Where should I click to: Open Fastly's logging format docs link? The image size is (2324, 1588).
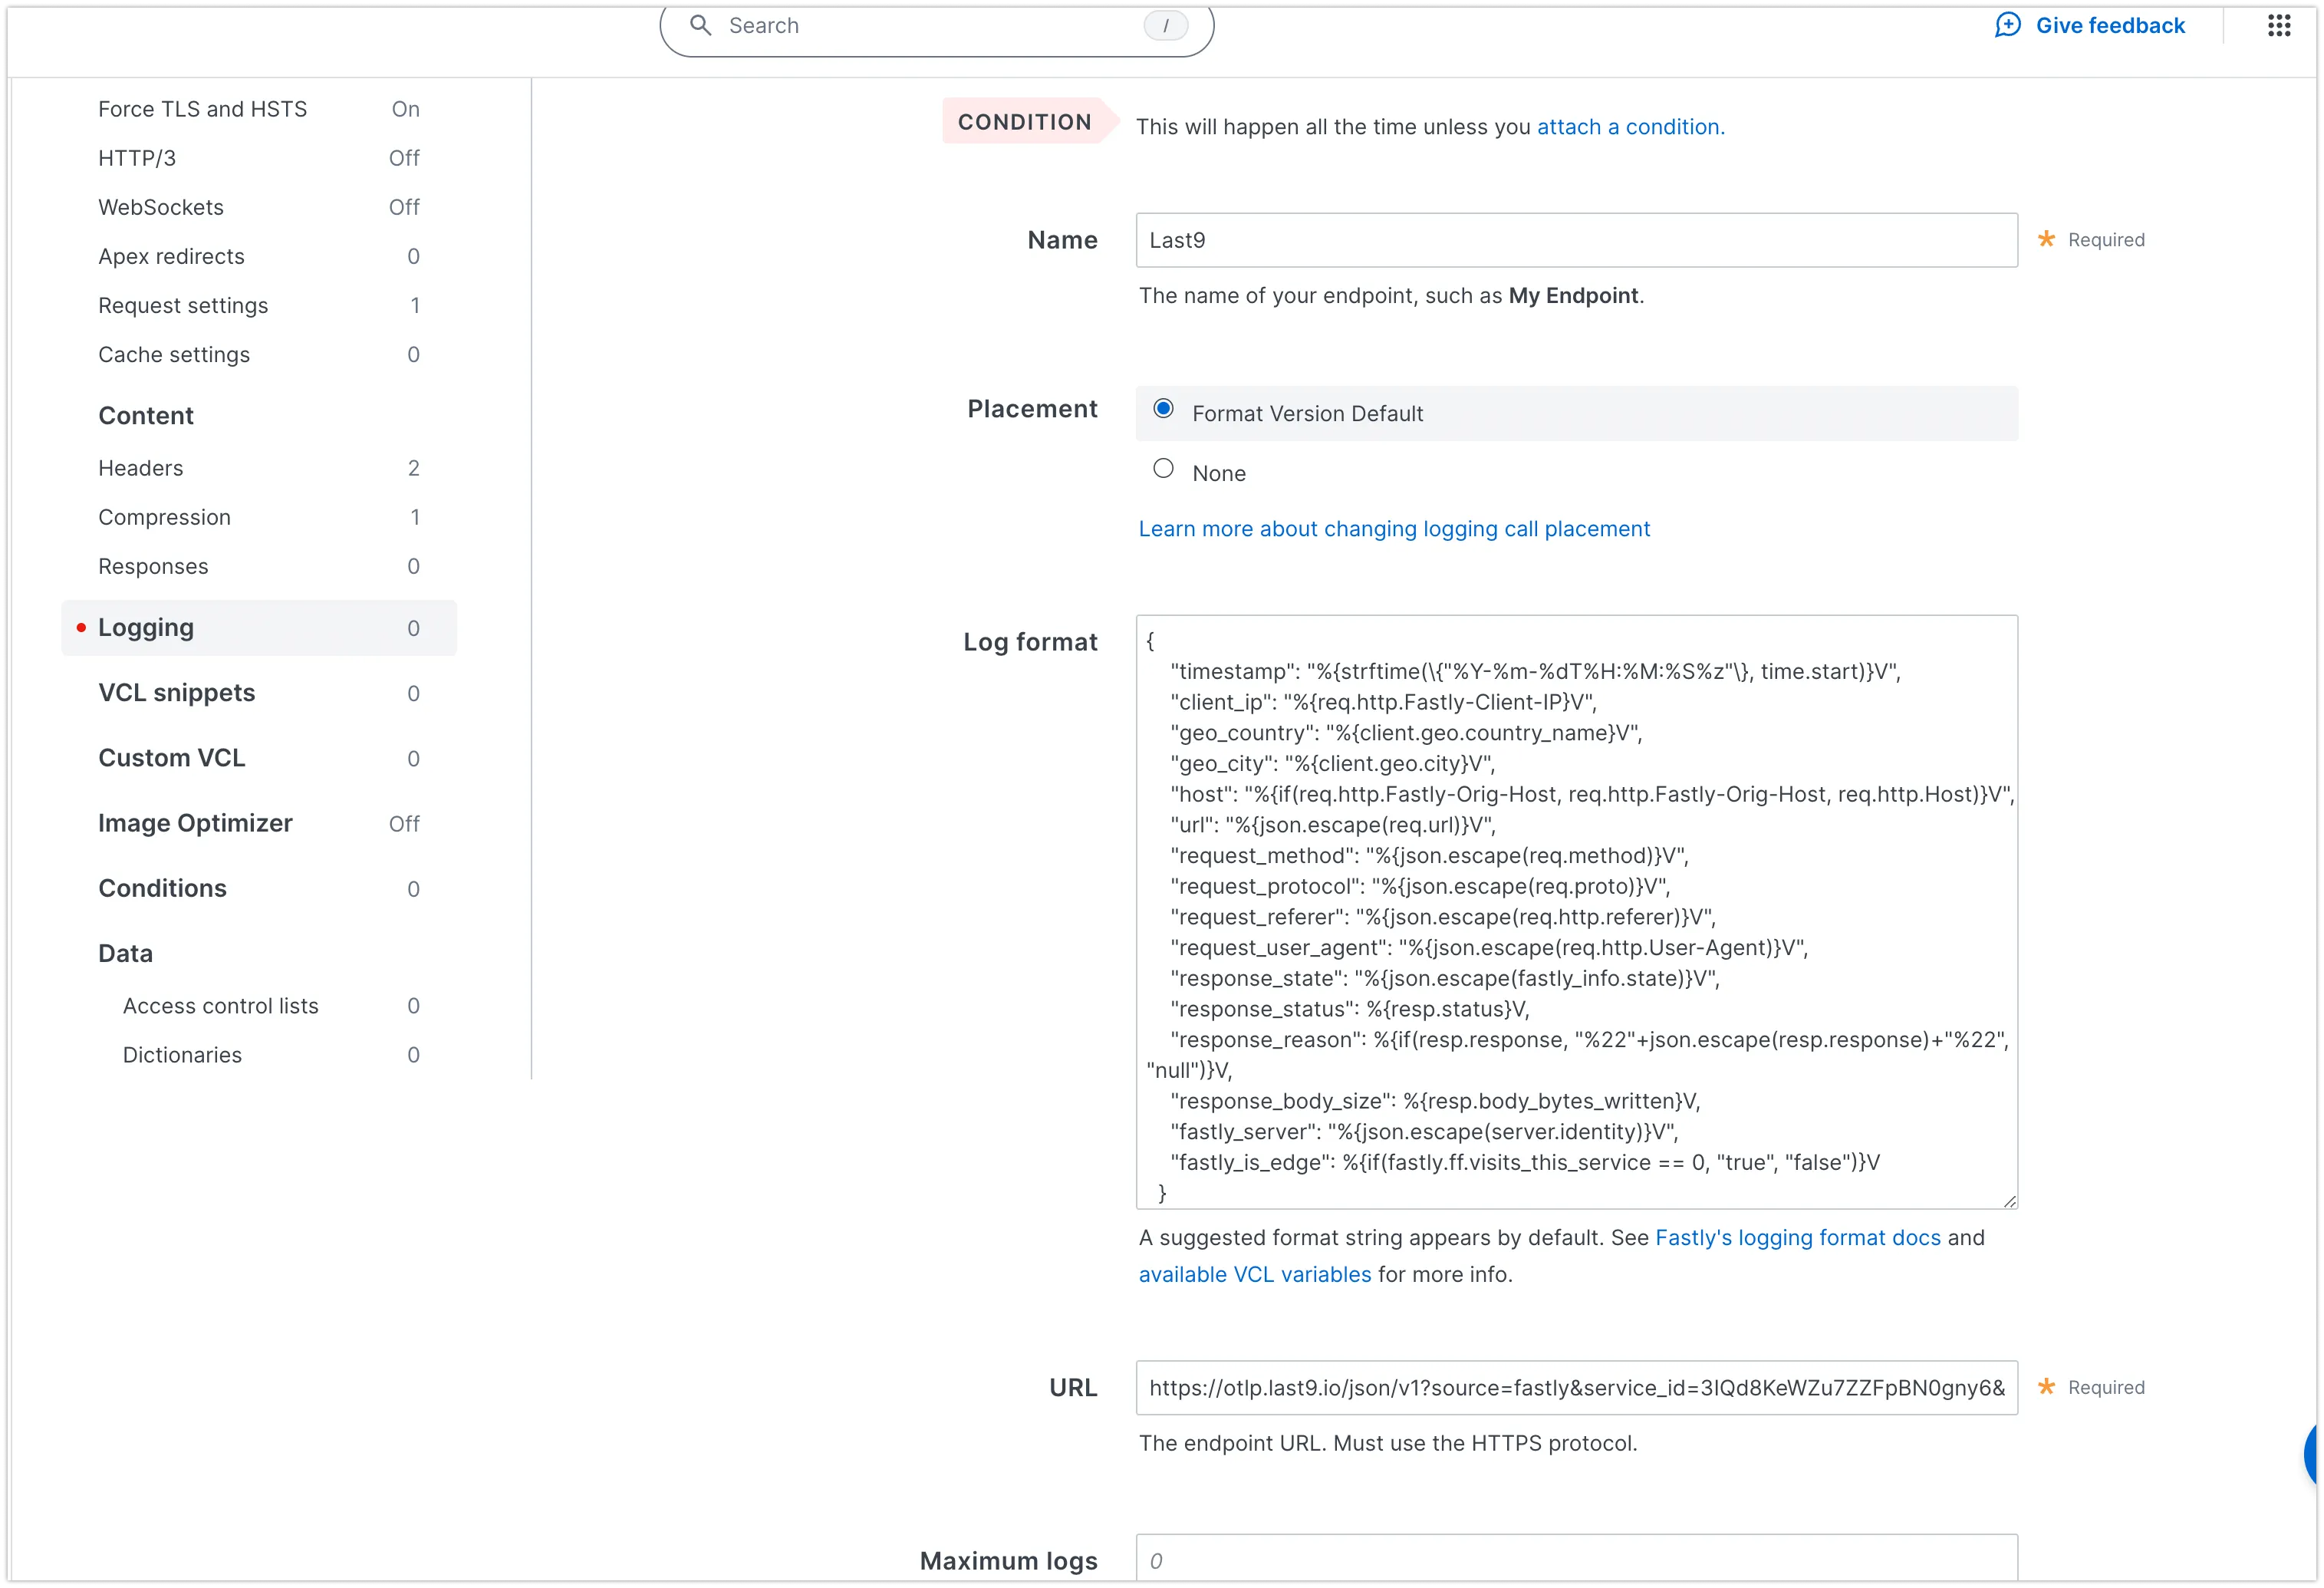tap(1797, 1238)
